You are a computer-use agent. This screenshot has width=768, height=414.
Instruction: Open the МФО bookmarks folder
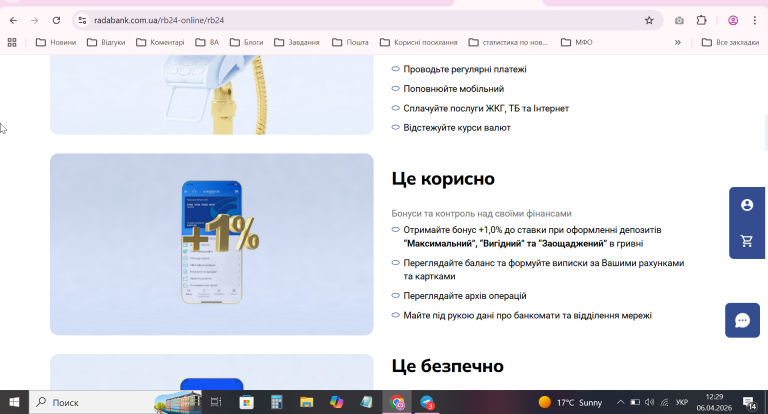[x=577, y=43]
